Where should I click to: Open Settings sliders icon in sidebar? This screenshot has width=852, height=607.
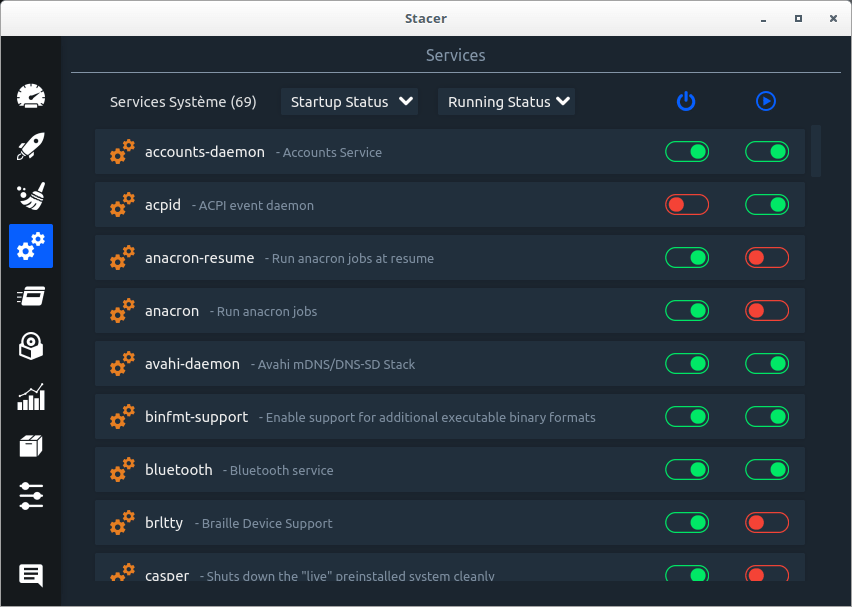[x=31, y=496]
